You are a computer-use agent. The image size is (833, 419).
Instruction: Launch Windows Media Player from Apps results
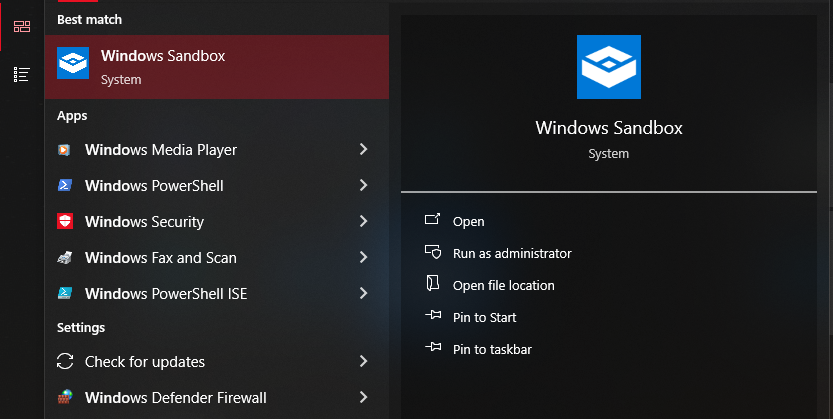pos(217,150)
